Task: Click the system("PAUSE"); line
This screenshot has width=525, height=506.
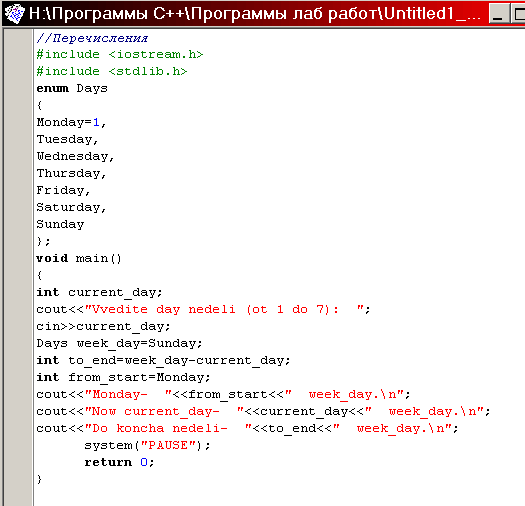Action: coord(147,446)
